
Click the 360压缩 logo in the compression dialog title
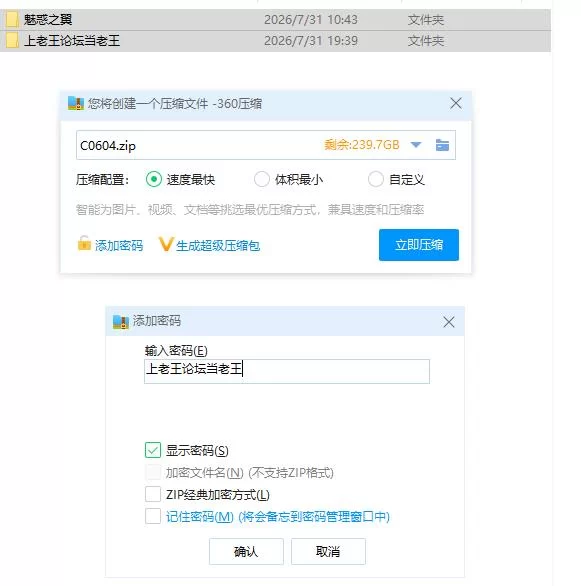click(76, 103)
